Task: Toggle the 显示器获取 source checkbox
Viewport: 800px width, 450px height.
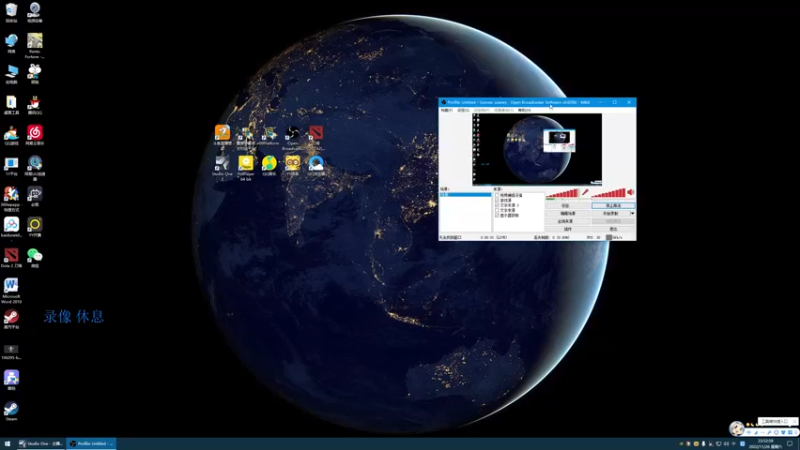Action: click(497, 215)
